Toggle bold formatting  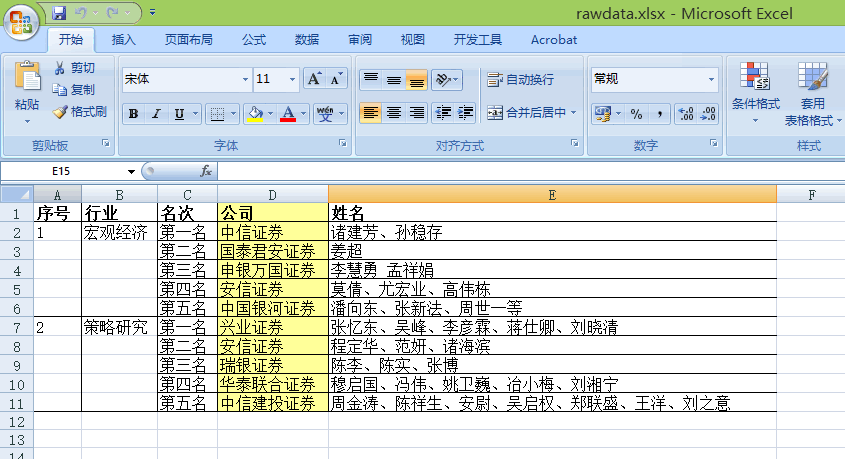point(133,114)
